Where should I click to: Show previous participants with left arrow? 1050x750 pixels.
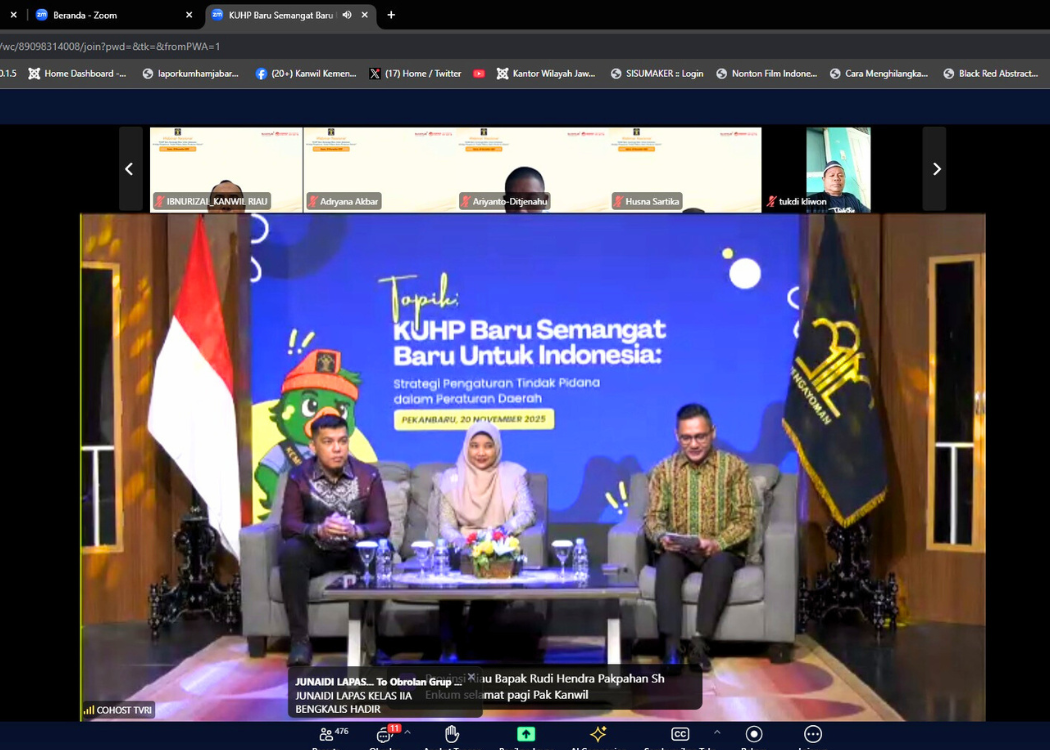point(129,169)
